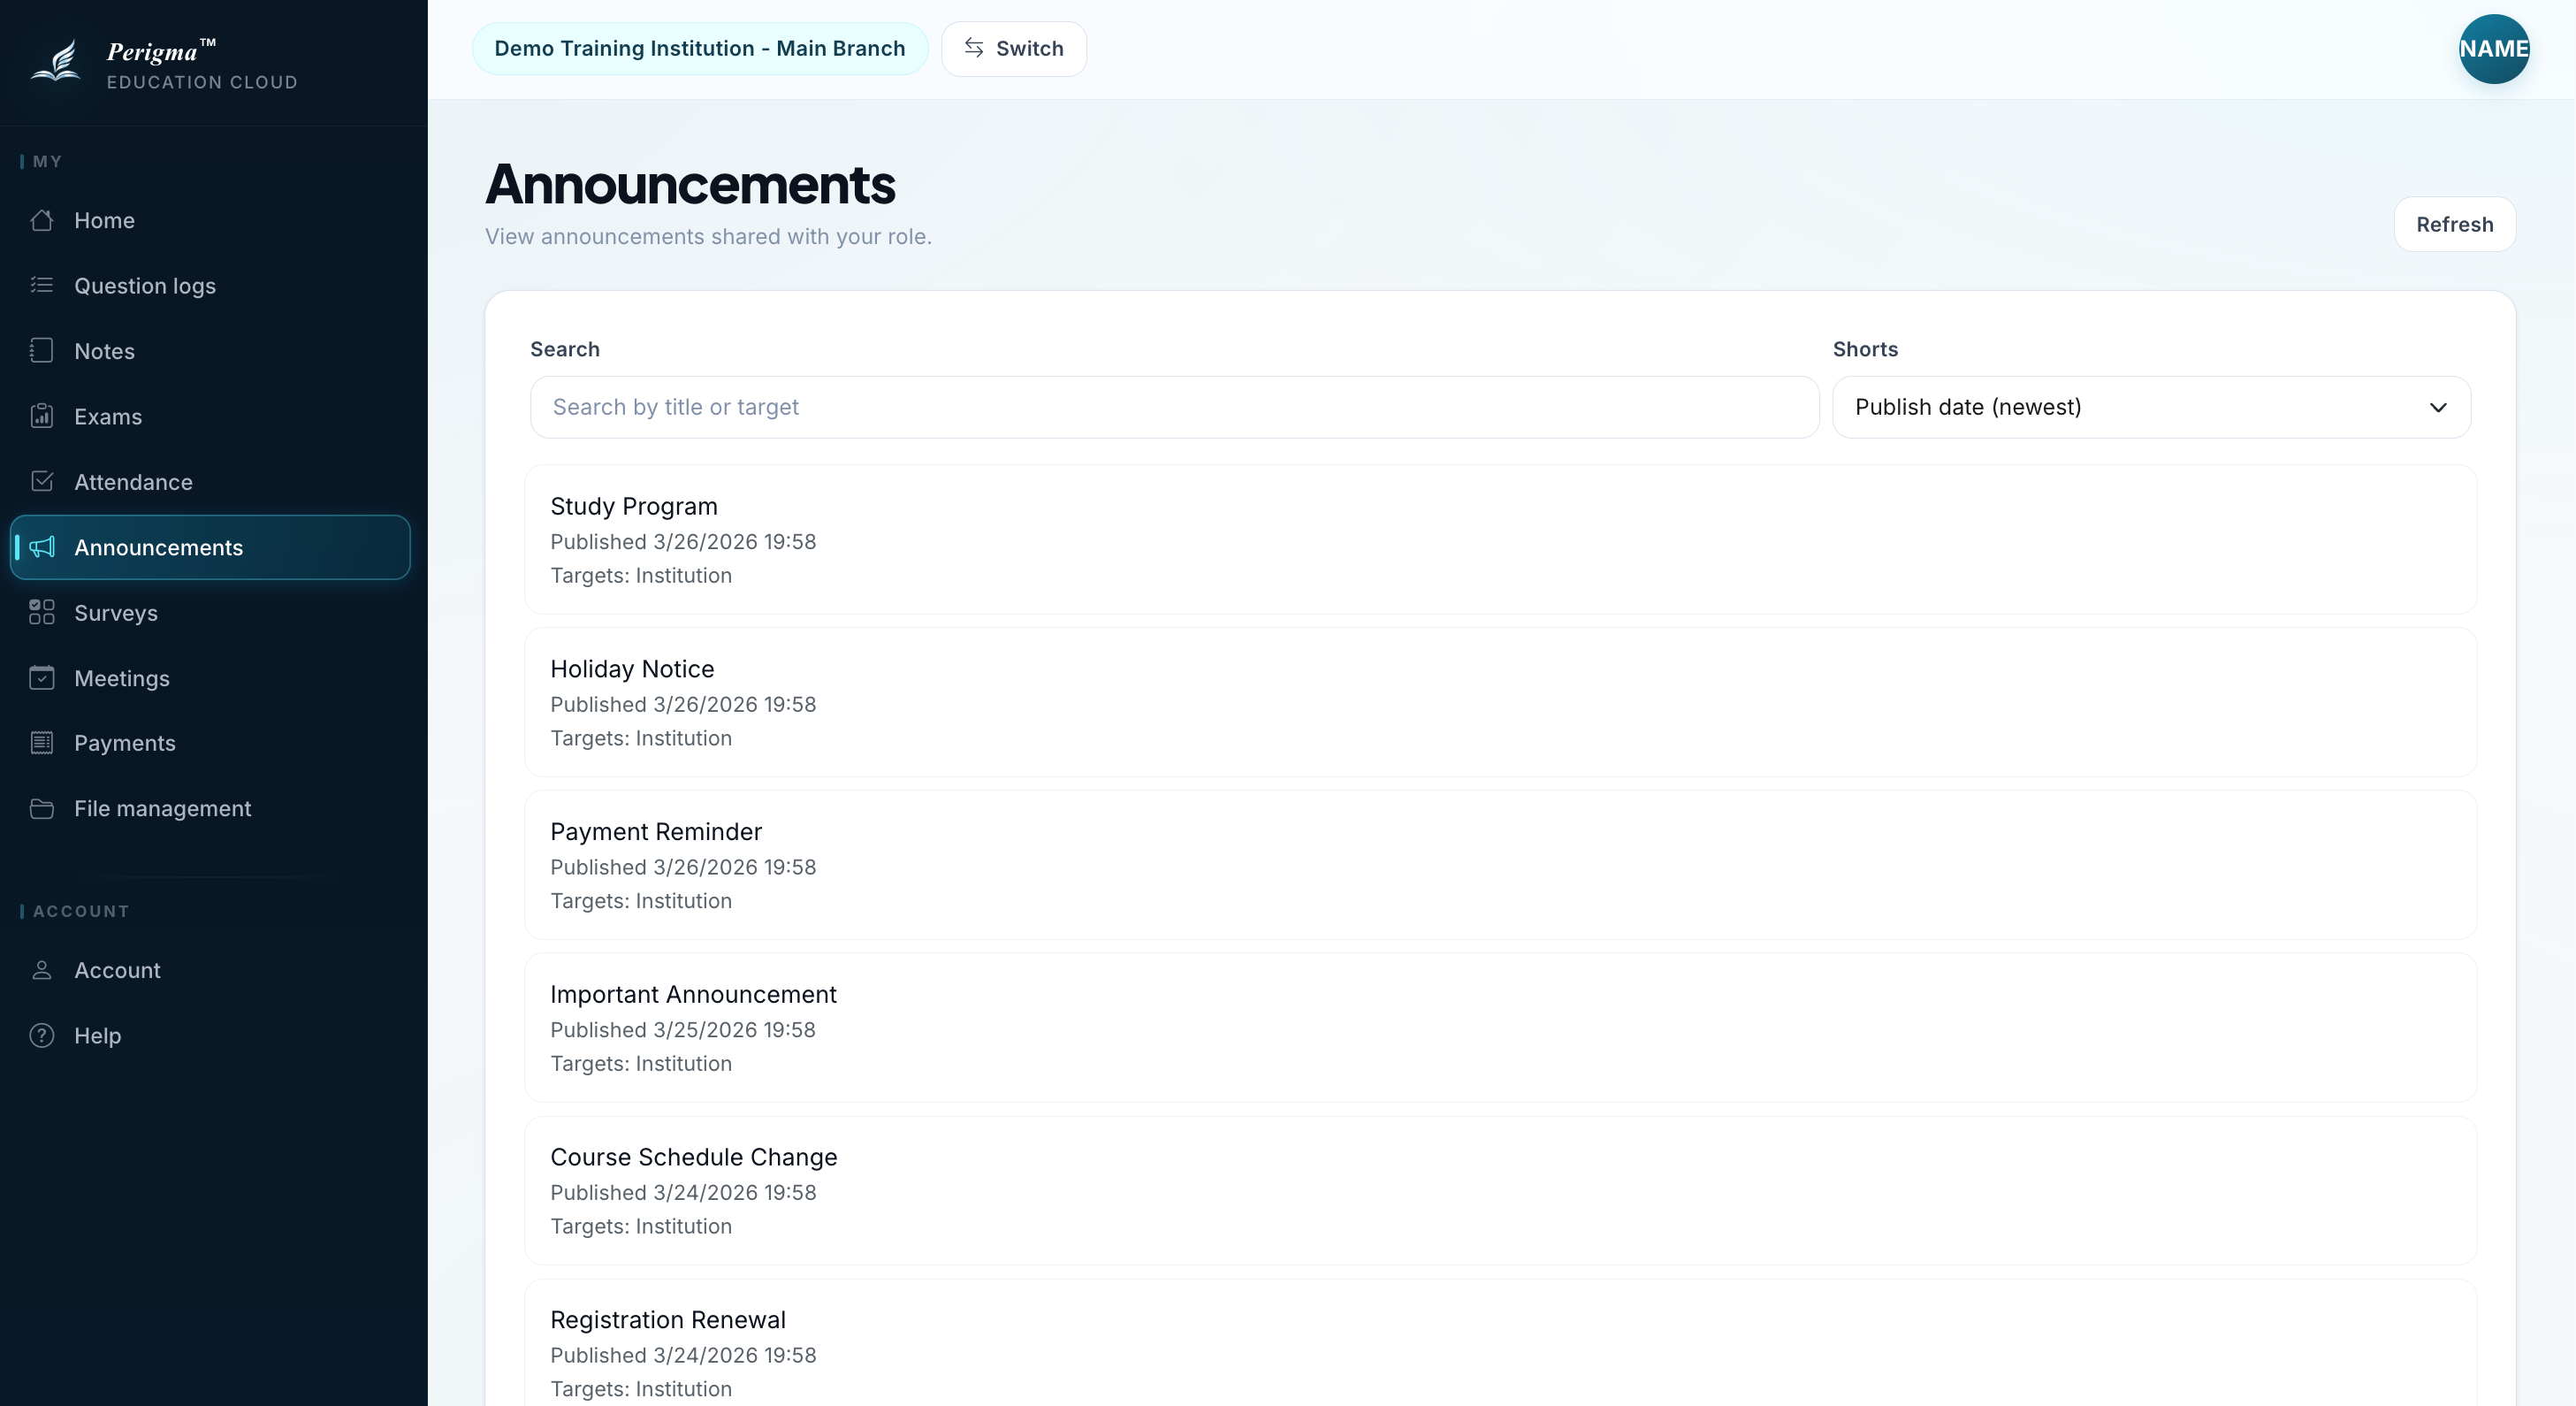This screenshot has width=2576, height=1406.
Task: Open the Payments receipt icon
Action: (42, 743)
